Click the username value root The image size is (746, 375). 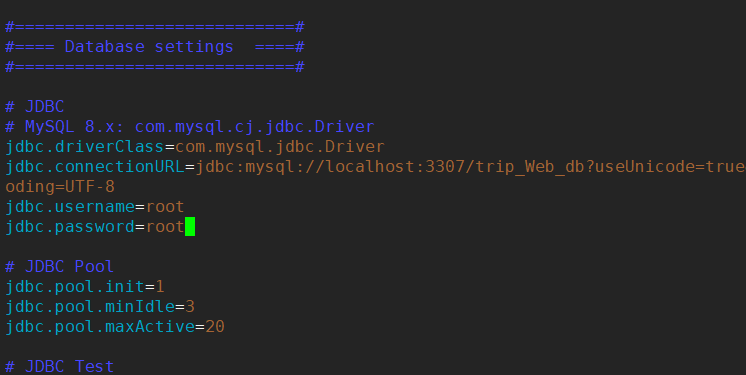pos(165,207)
